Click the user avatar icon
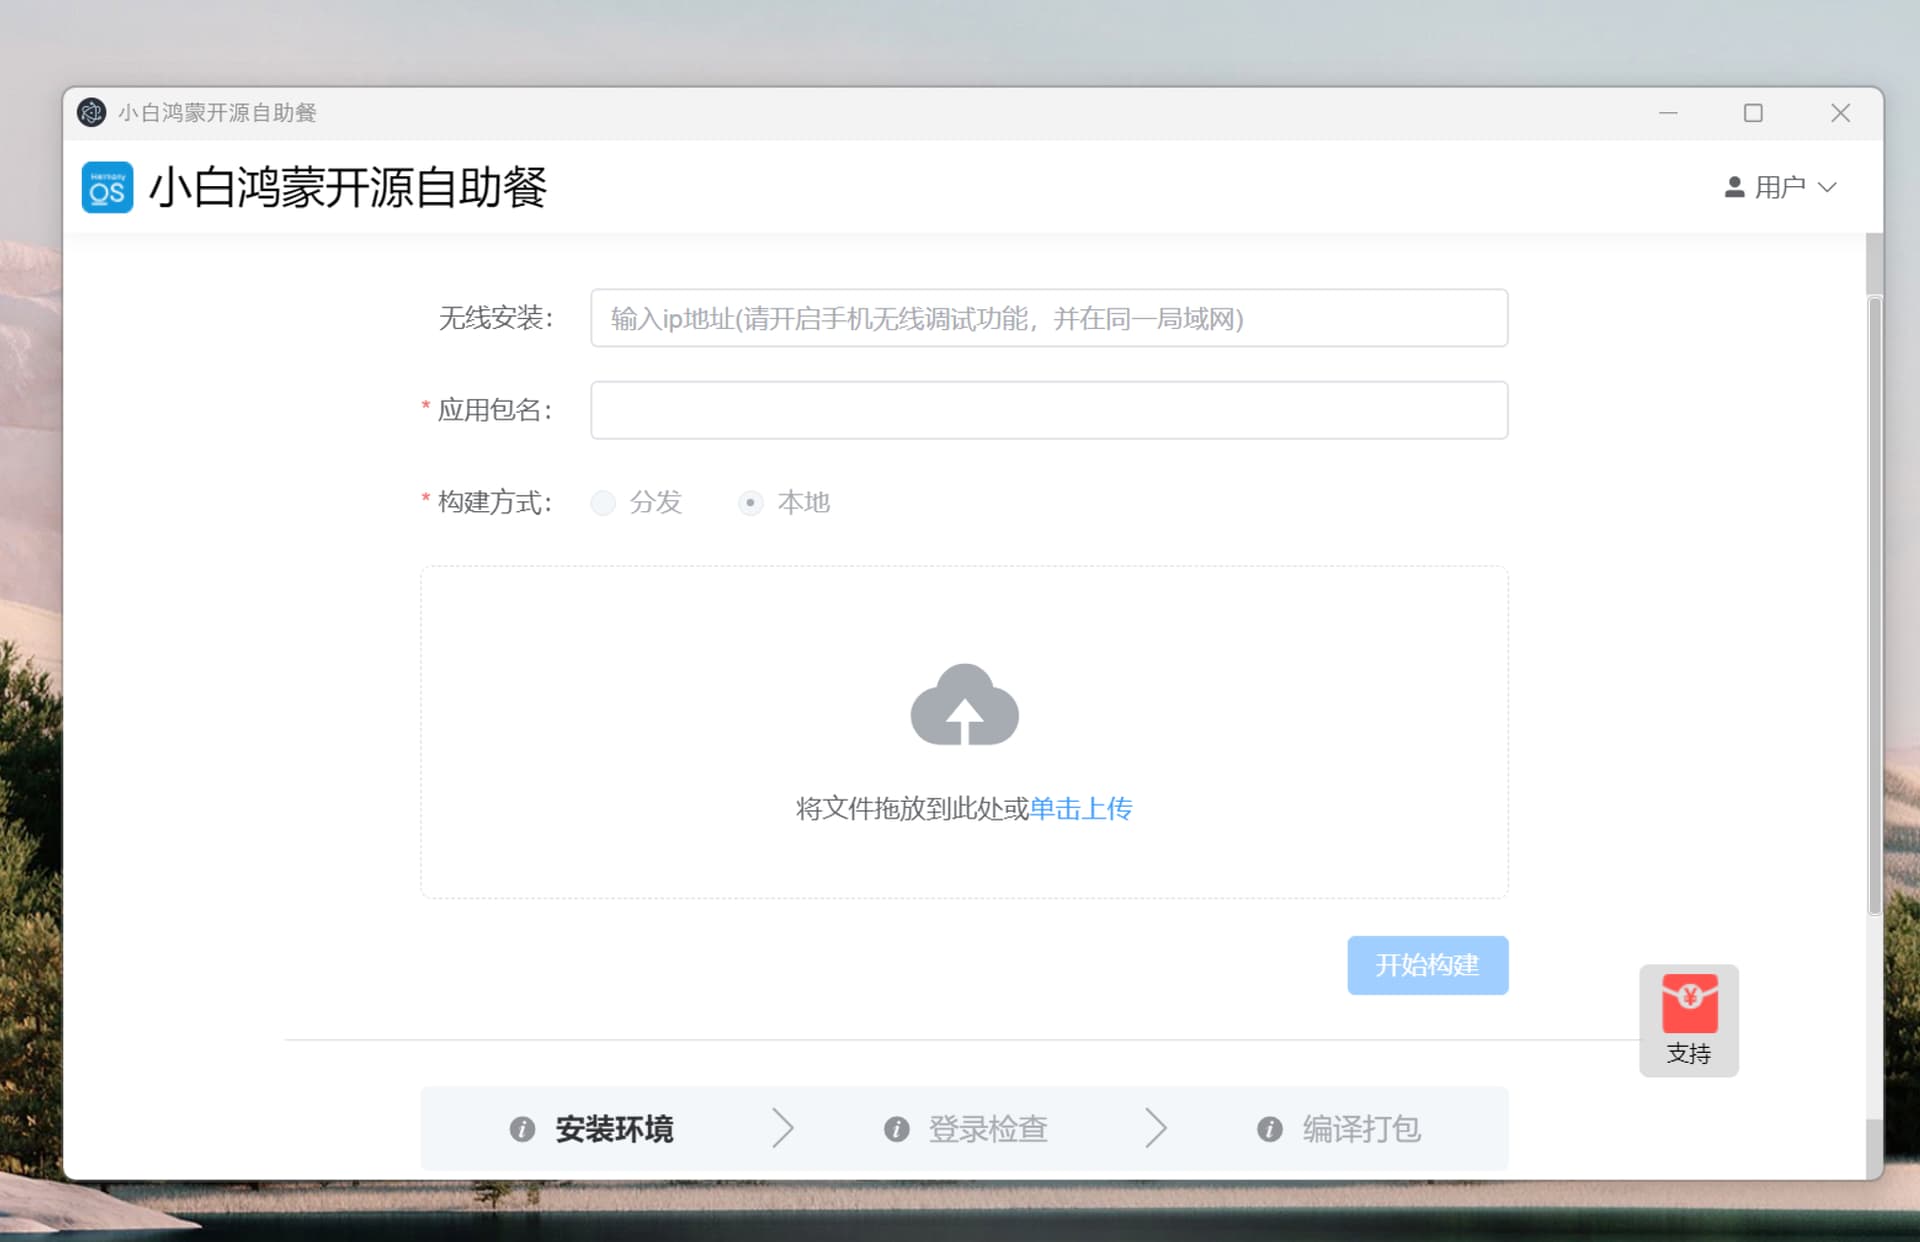Image resolution: width=1920 pixels, height=1242 pixels. pyautogui.click(x=1734, y=187)
